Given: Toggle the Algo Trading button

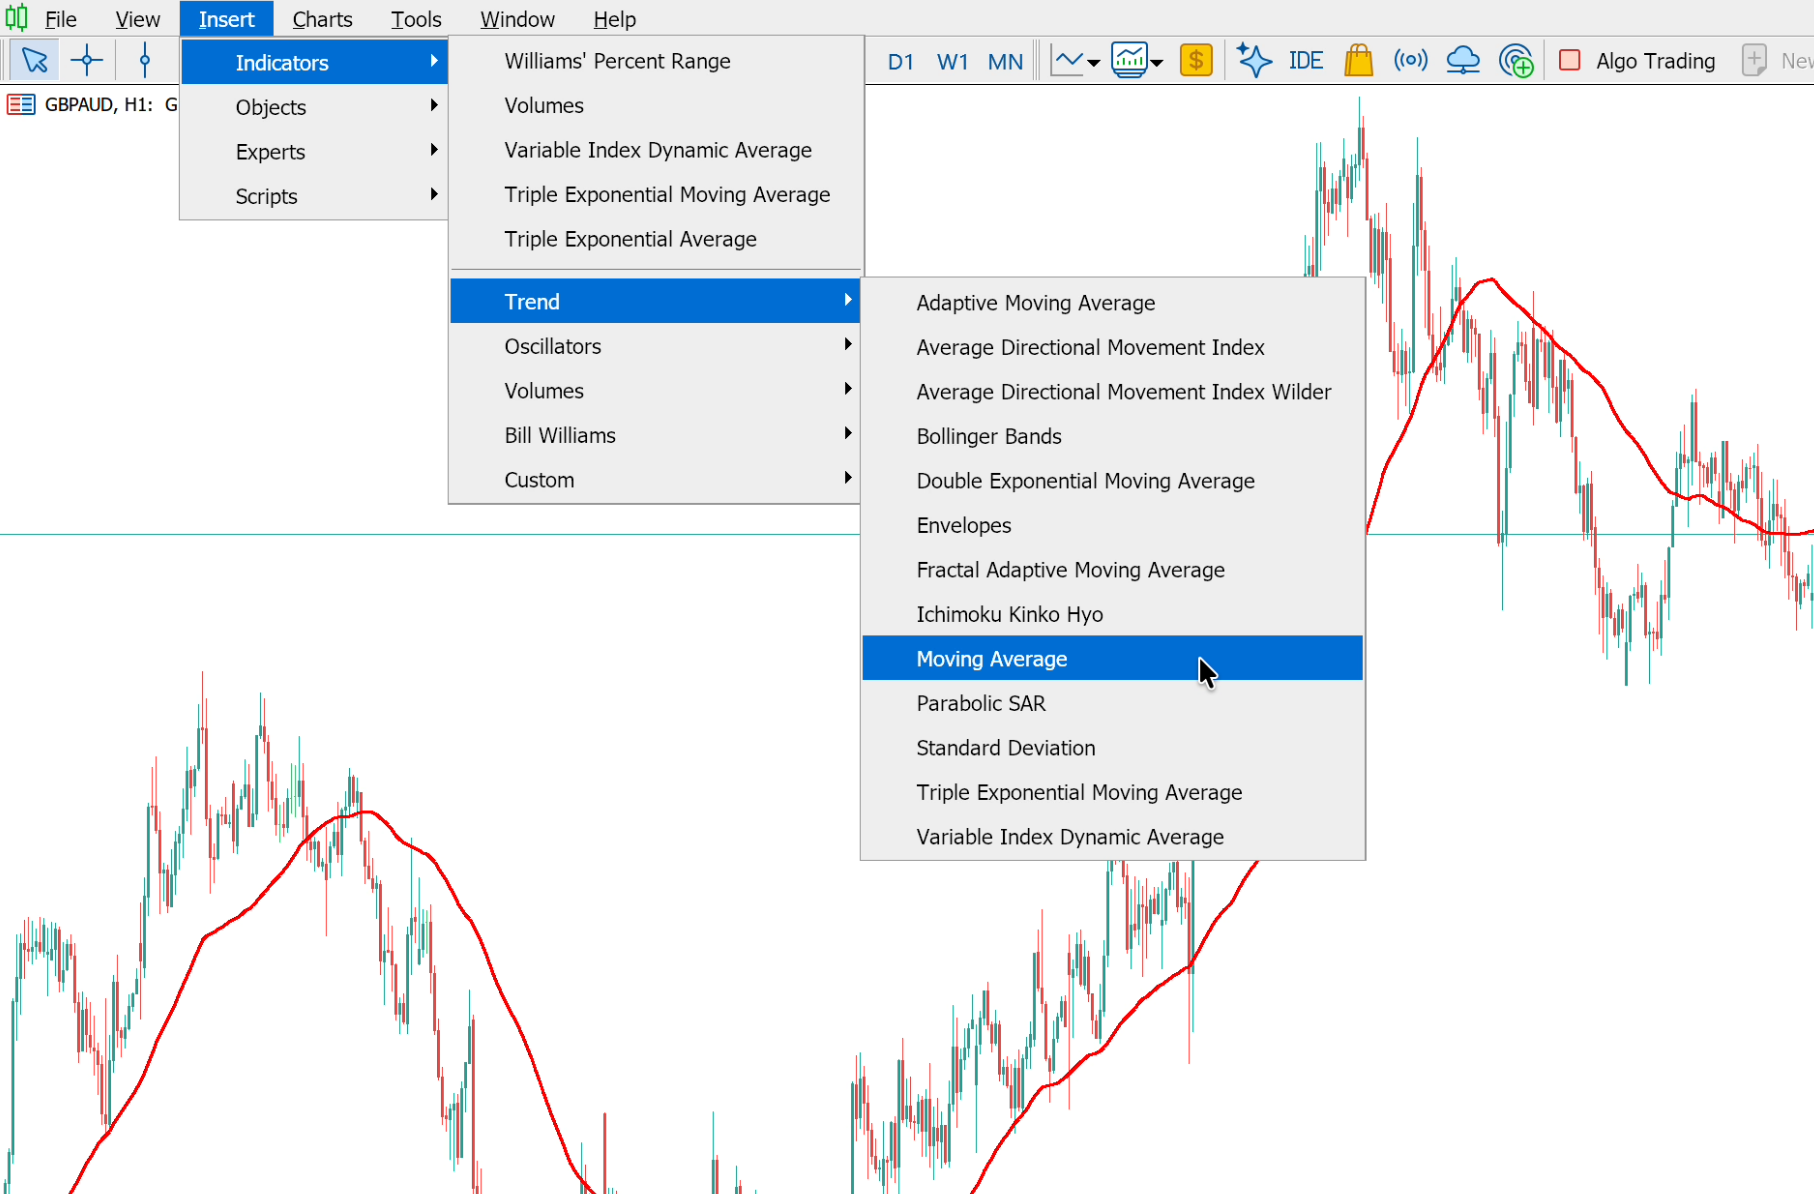Looking at the screenshot, I should click(x=1638, y=61).
